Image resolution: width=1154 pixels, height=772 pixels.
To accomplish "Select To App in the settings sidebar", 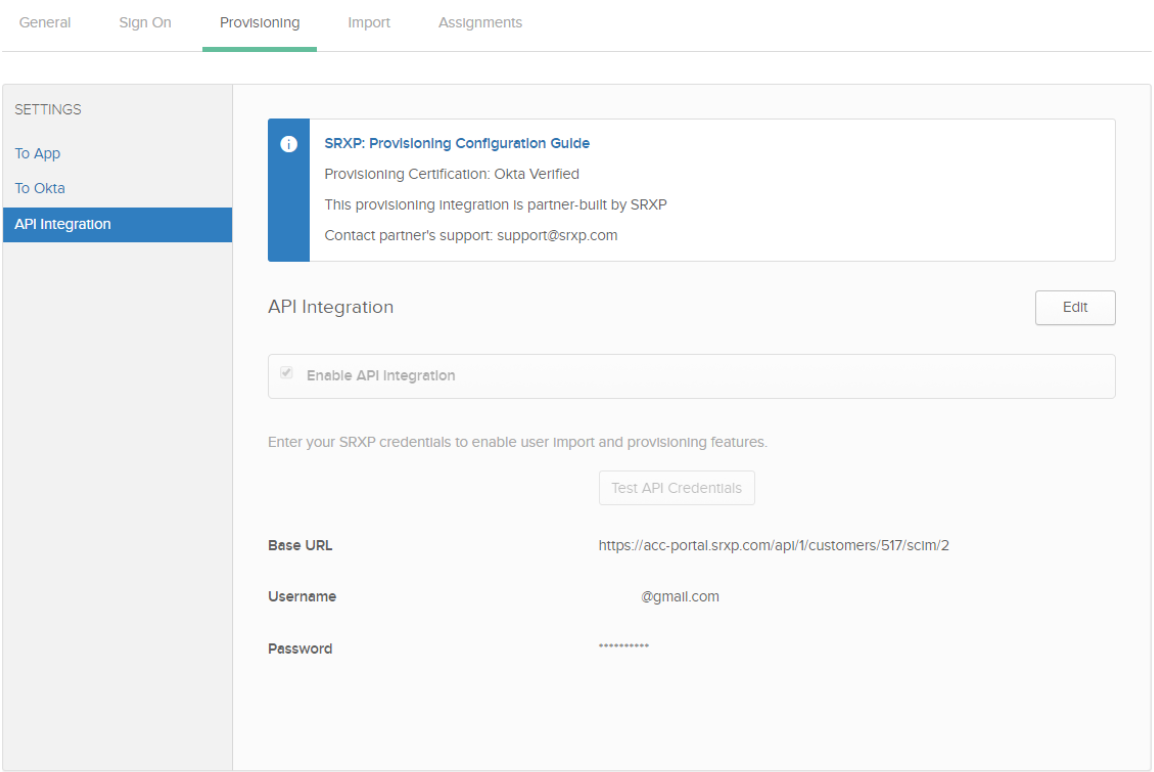I will pos(38,154).
